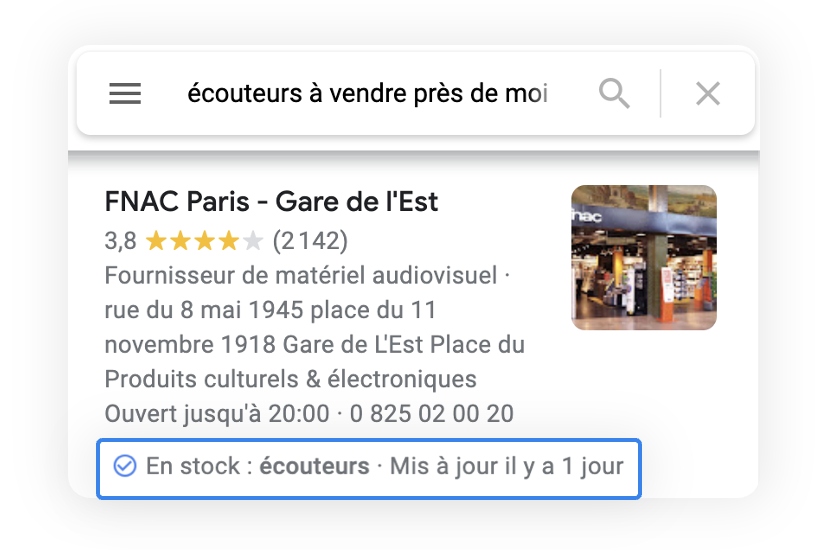This screenshot has height=554, width=822.
Task: Click the blue 'En stock' checkmark icon
Action: coord(125,466)
